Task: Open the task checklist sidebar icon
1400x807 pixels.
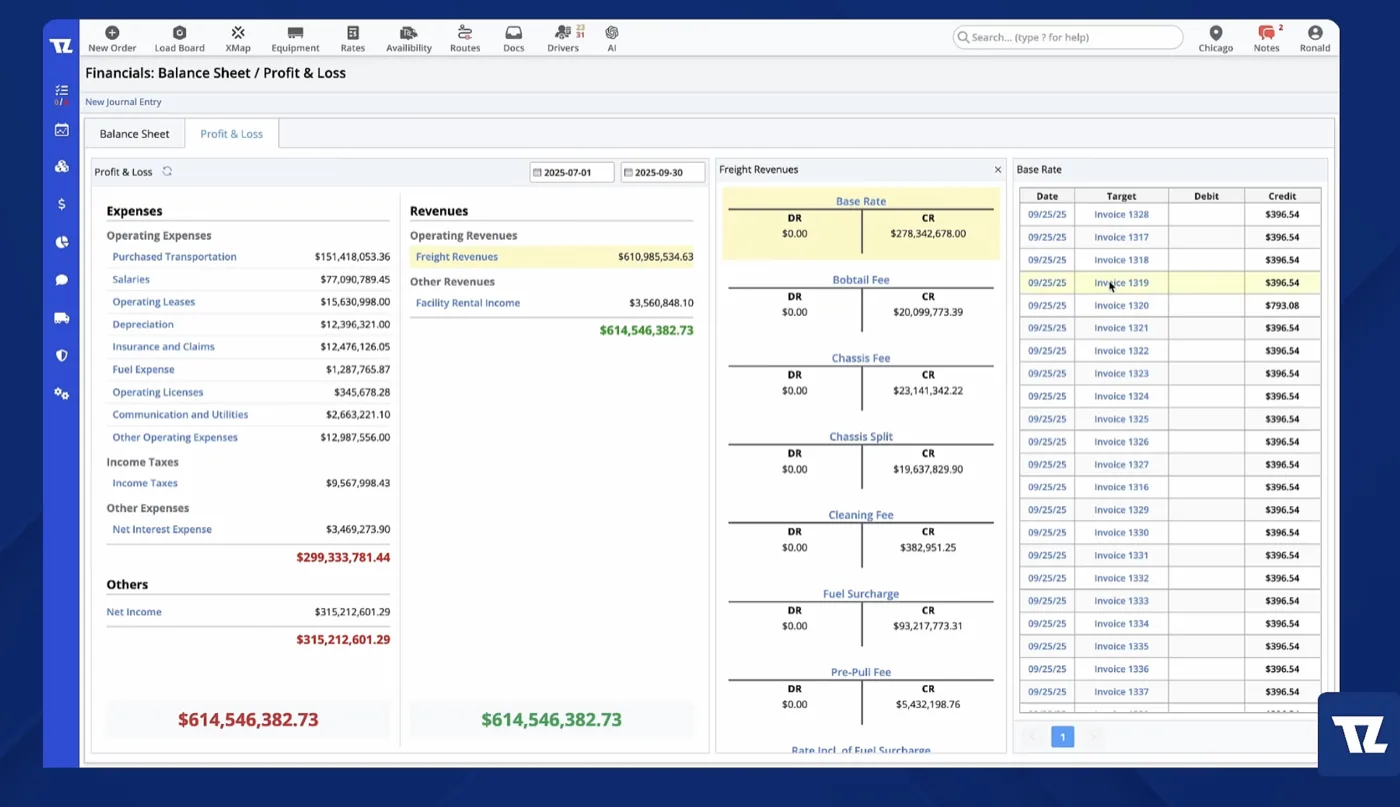Action: 61,92
